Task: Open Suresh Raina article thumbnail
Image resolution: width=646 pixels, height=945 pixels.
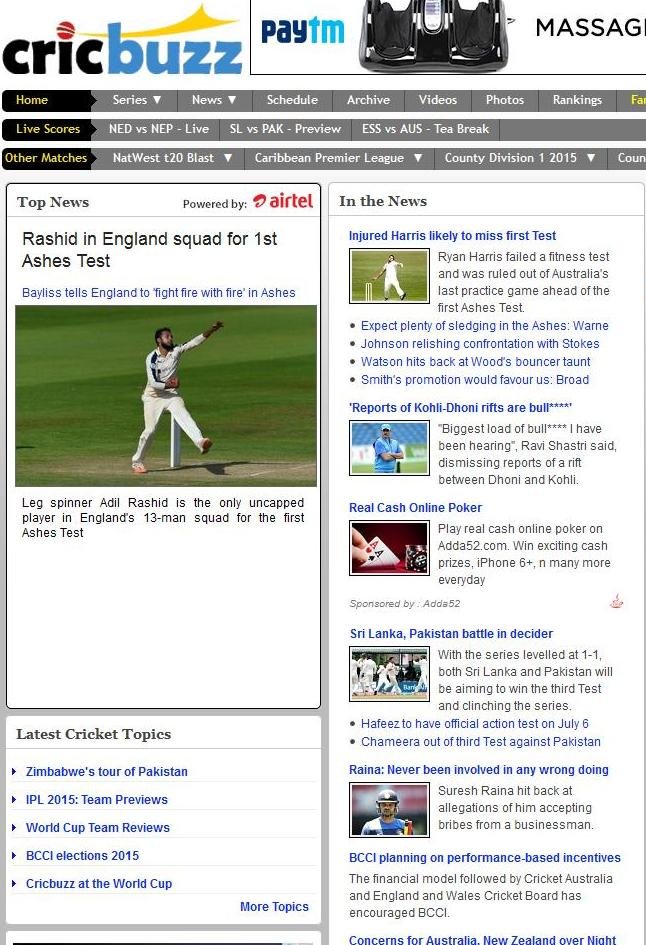Action: pyautogui.click(x=389, y=809)
